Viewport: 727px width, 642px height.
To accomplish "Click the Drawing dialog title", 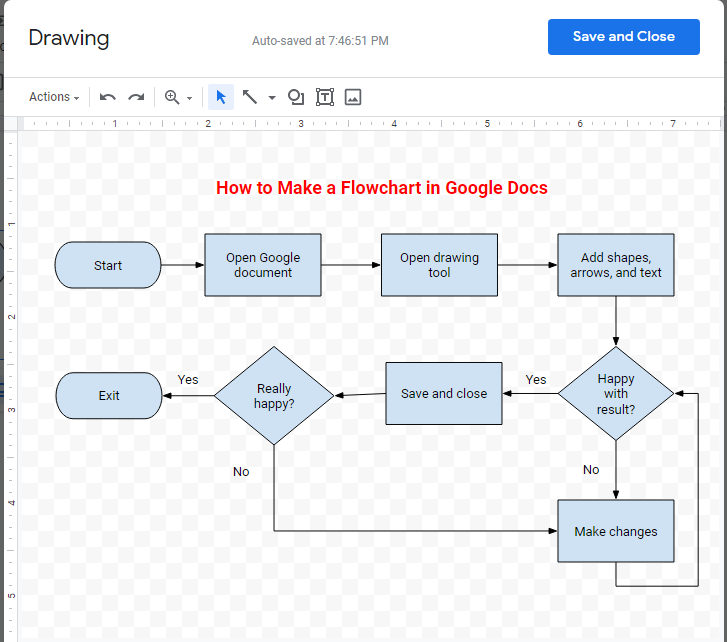I will pyautogui.click(x=69, y=38).
